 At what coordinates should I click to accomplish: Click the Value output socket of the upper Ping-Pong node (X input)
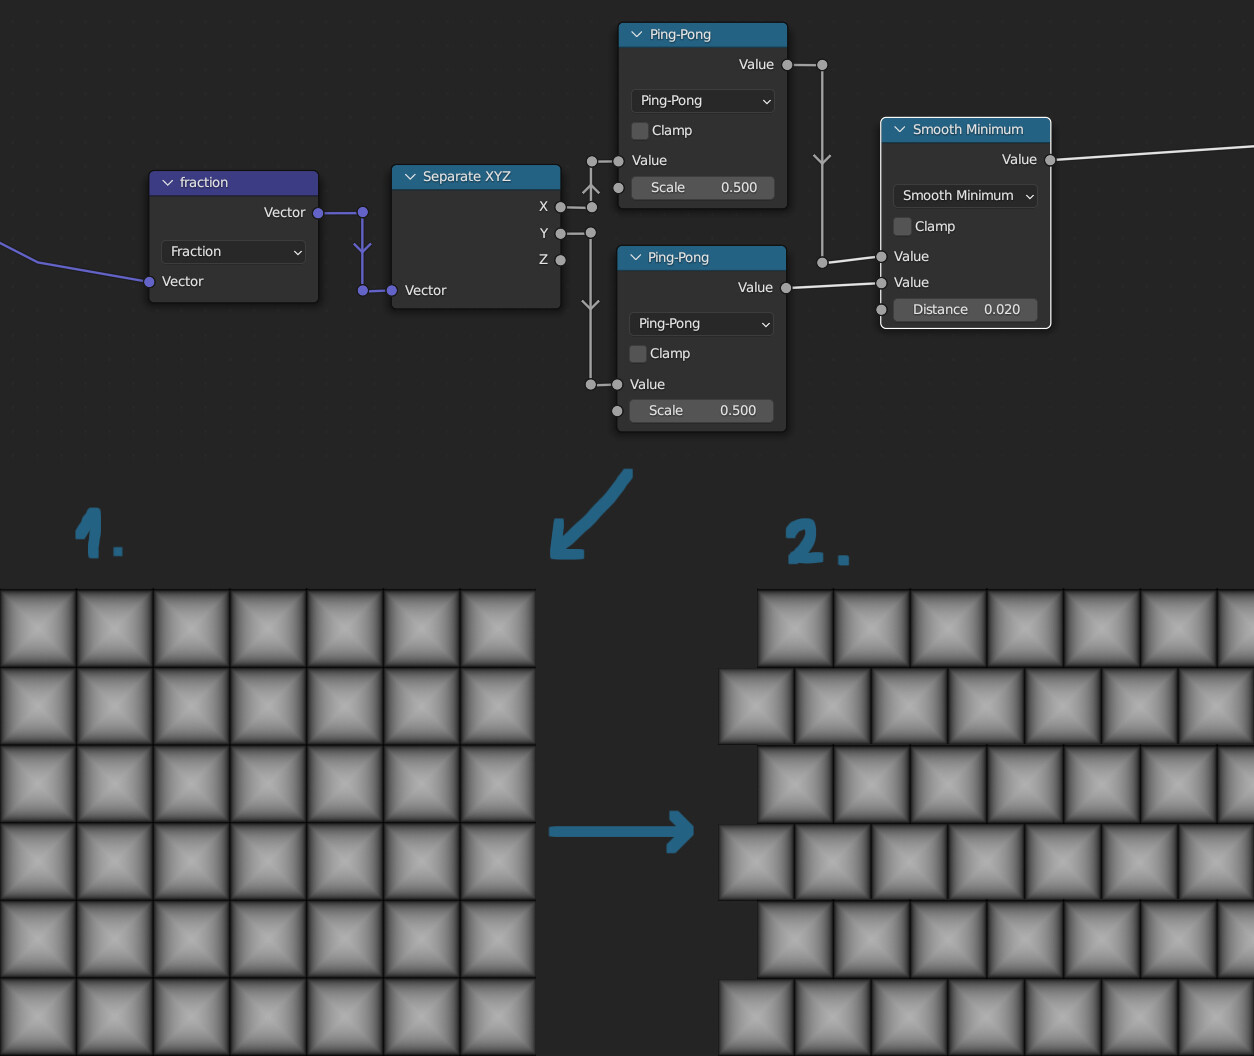(x=788, y=65)
